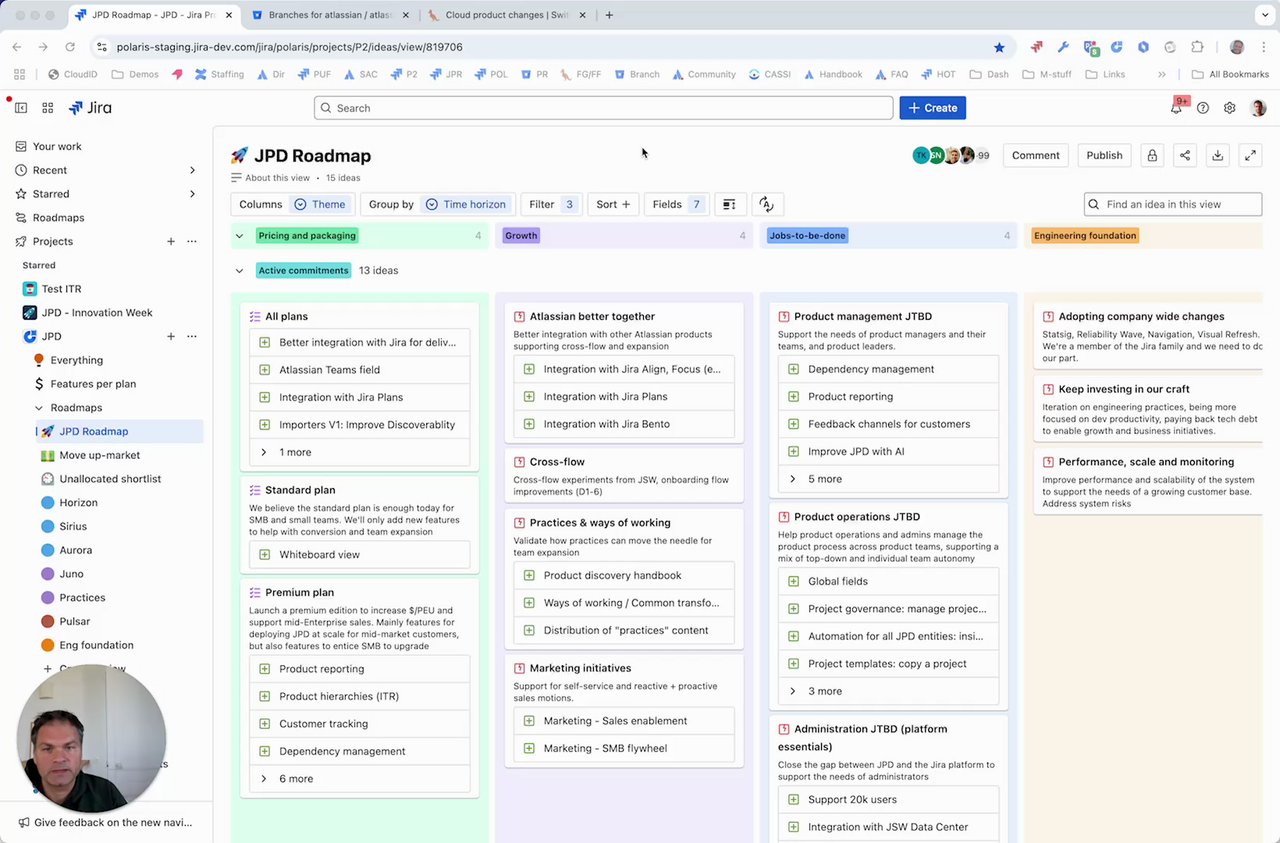Click the green Pricing and packaging label
This screenshot has height=843, width=1280.
pyautogui.click(x=306, y=236)
